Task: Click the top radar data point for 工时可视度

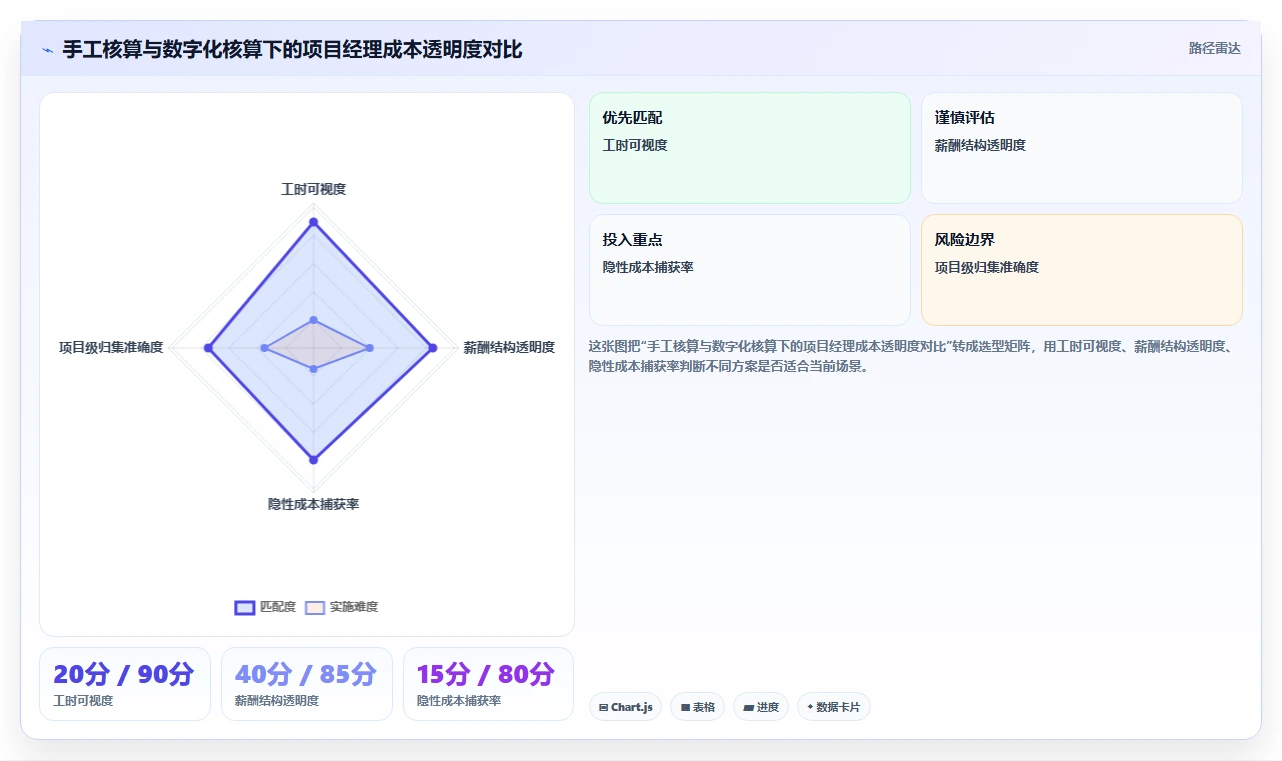Action: click(x=313, y=221)
